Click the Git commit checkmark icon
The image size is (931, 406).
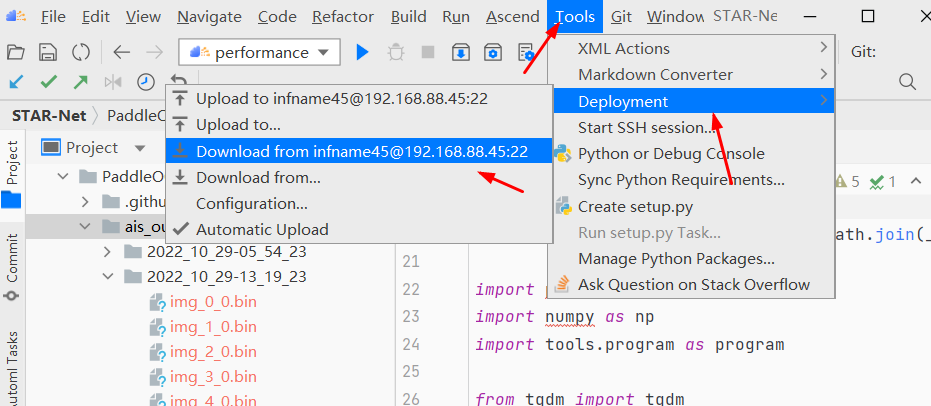[x=48, y=82]
